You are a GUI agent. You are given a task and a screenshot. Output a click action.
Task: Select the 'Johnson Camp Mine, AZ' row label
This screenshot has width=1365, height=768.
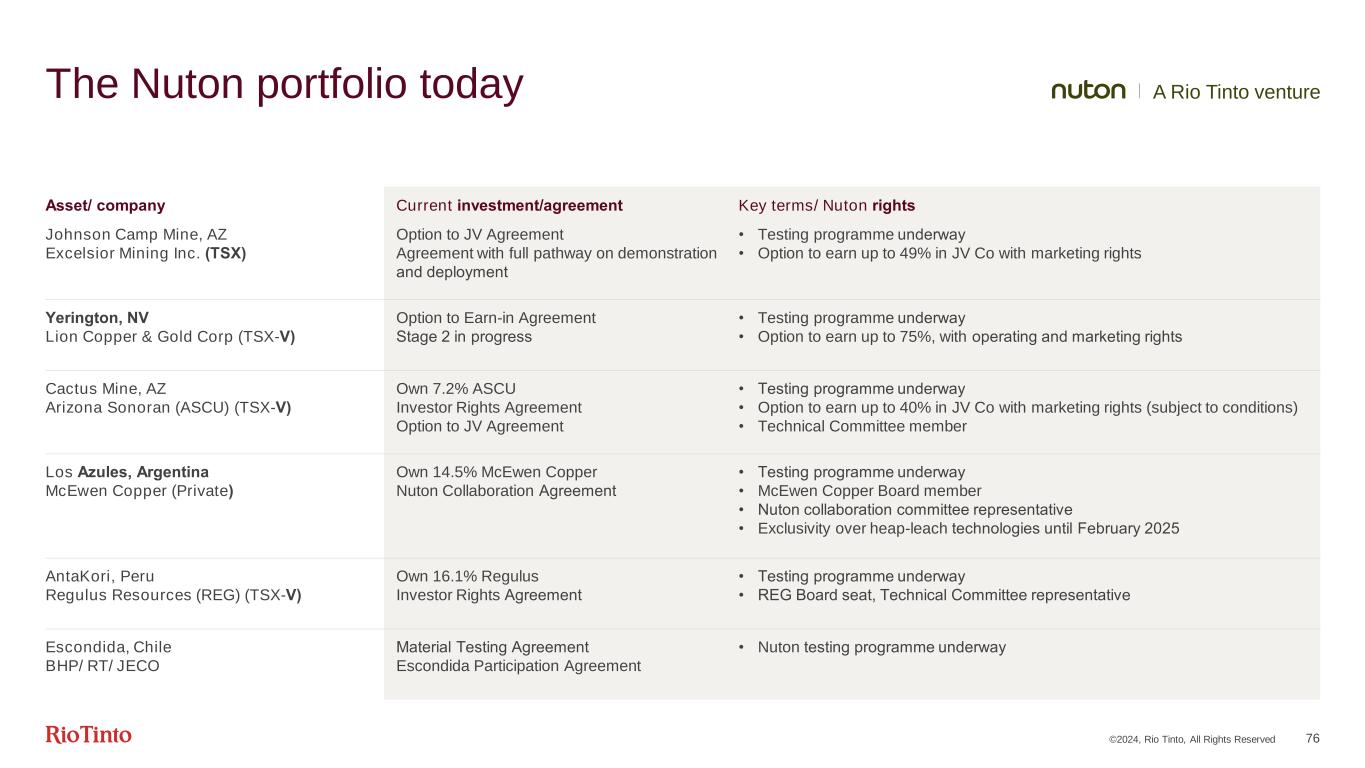tap(136, 234)
